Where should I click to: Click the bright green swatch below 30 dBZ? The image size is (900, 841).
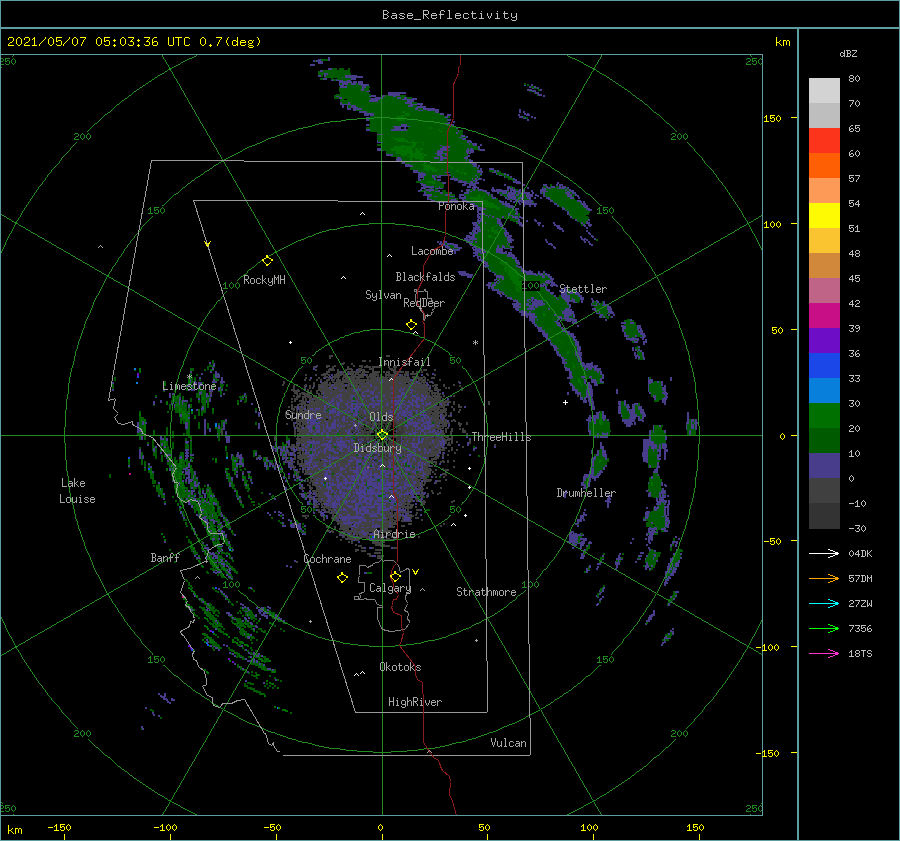824,416
